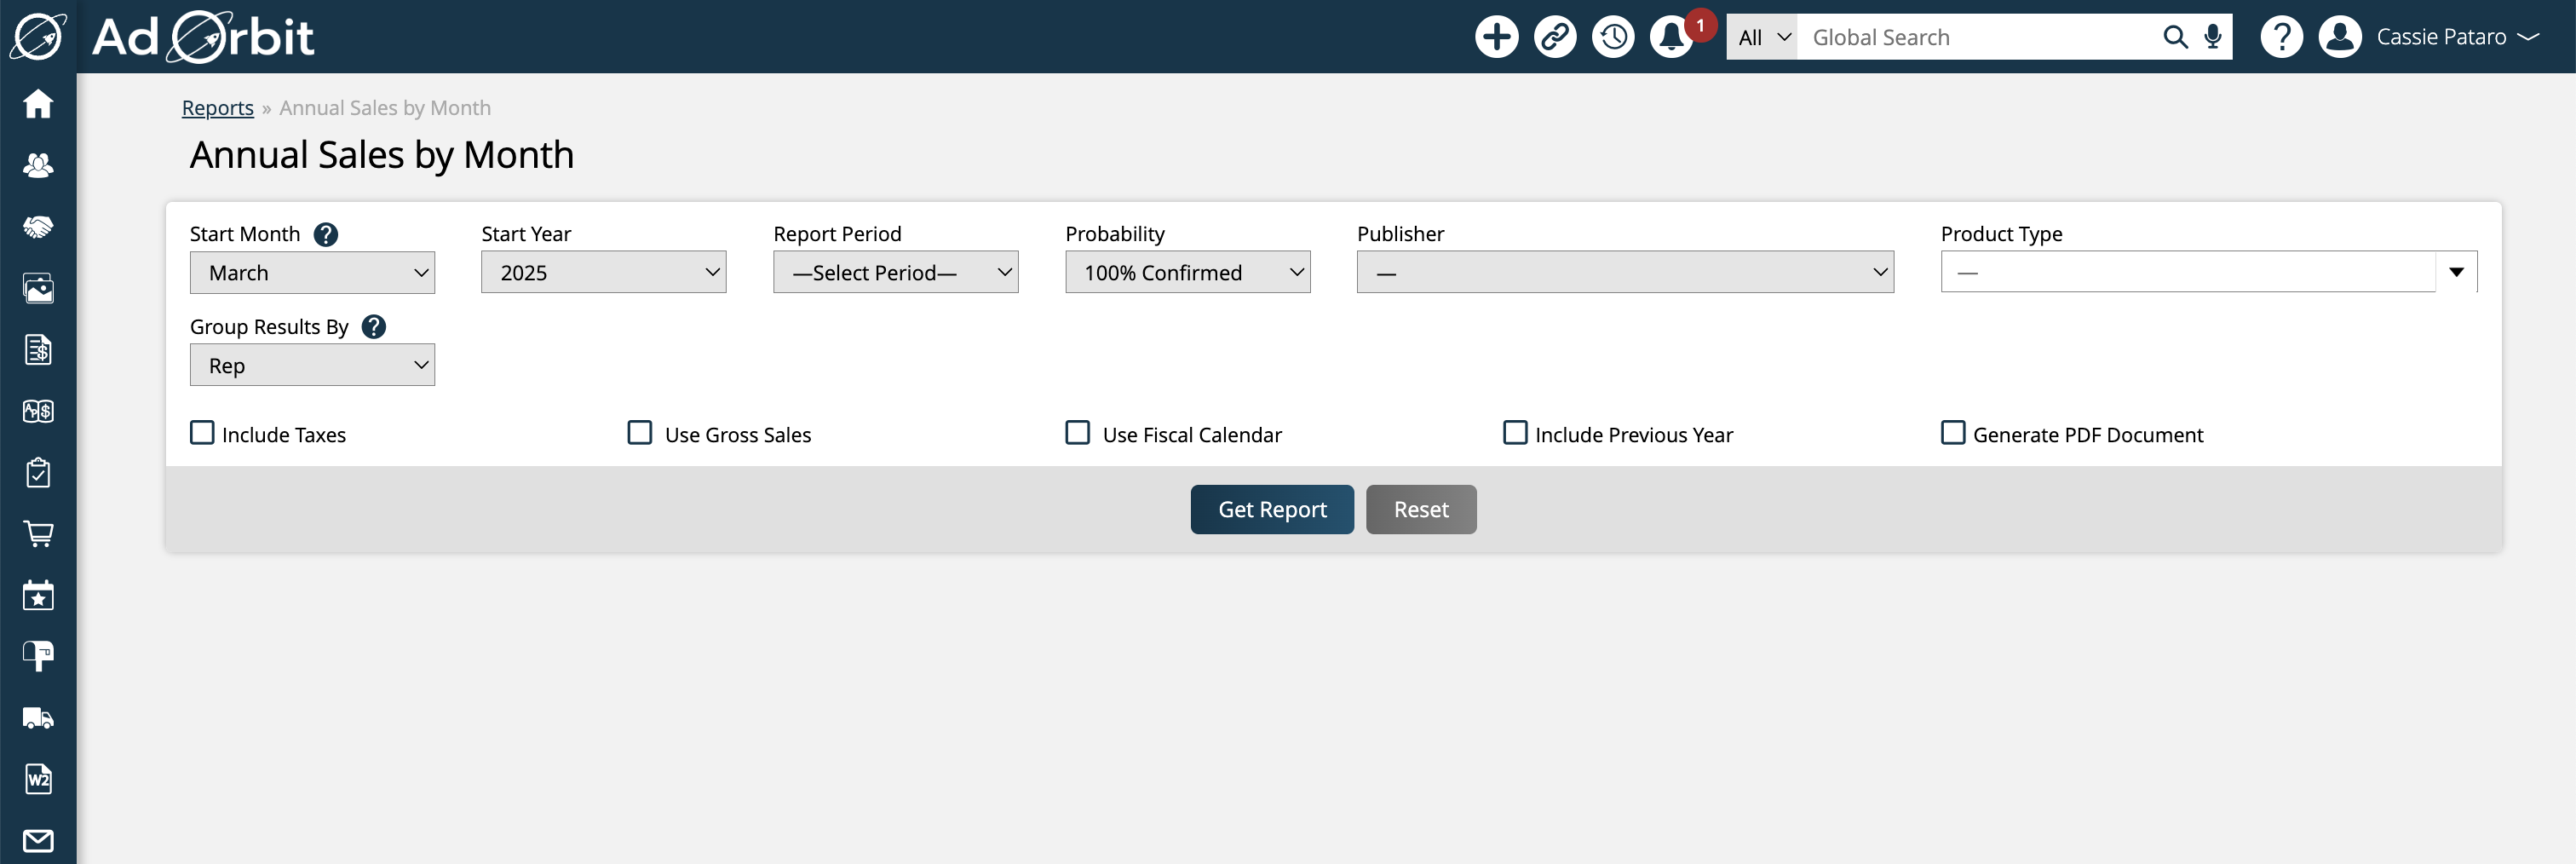Viewport: 2576px width, 864px height.
Task: Open the Group Results By Rep dropdown
Action: [x=312, y=365]
